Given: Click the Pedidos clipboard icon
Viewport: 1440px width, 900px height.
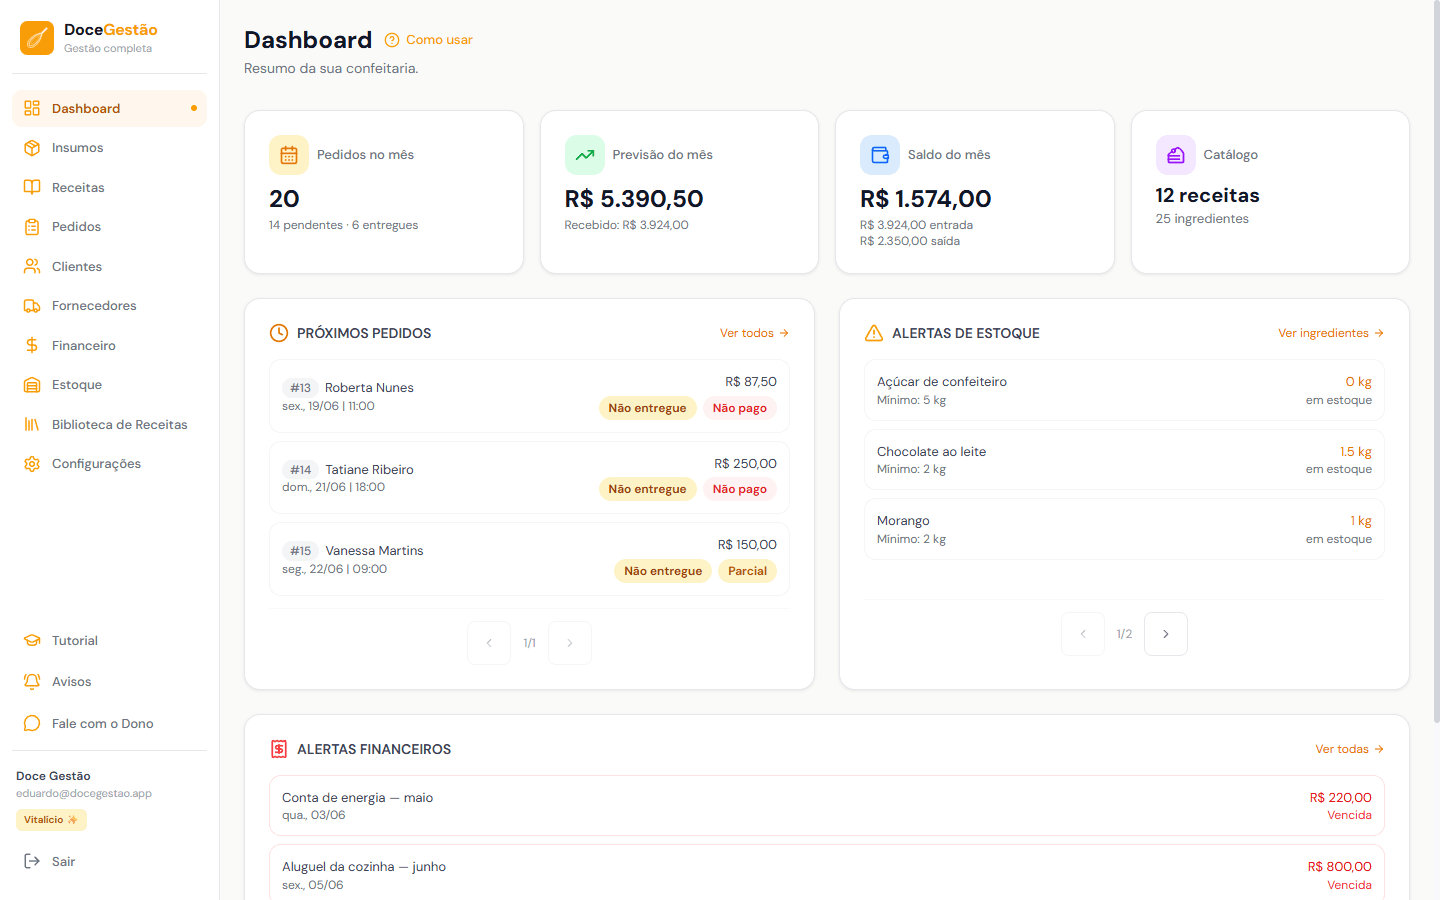Looking at the screenshot, I should 32,227.
